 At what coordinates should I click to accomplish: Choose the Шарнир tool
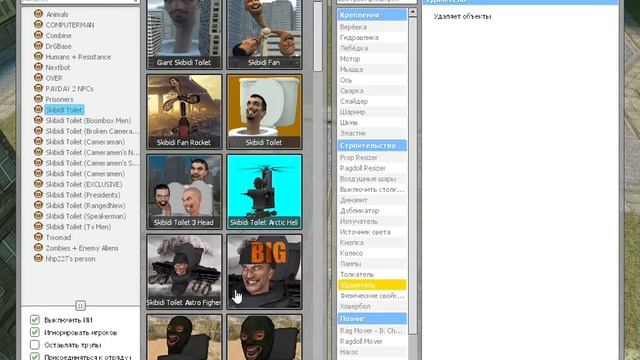[x=372, y=112]
